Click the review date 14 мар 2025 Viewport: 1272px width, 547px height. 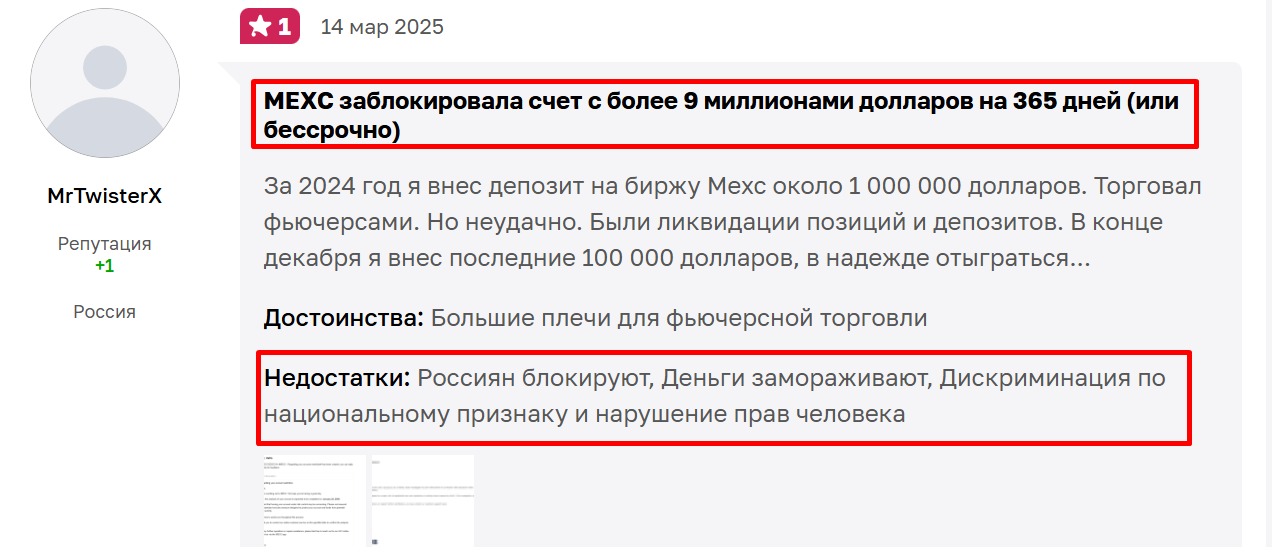(x=382, y=27)
